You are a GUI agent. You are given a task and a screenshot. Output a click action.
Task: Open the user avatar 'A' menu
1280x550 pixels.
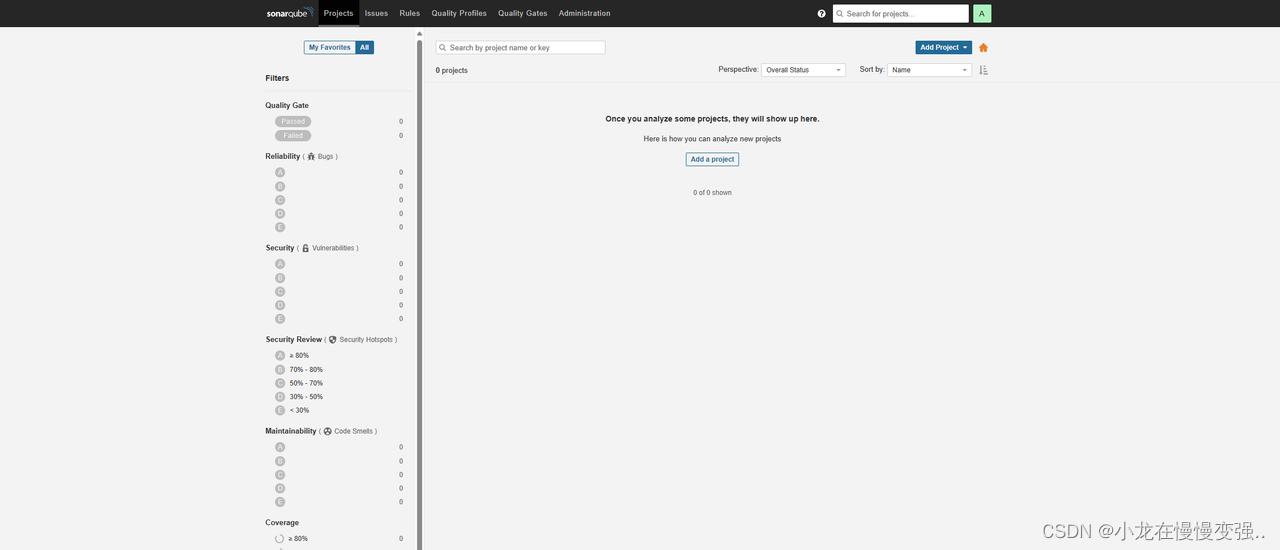(x=982, y=13)
